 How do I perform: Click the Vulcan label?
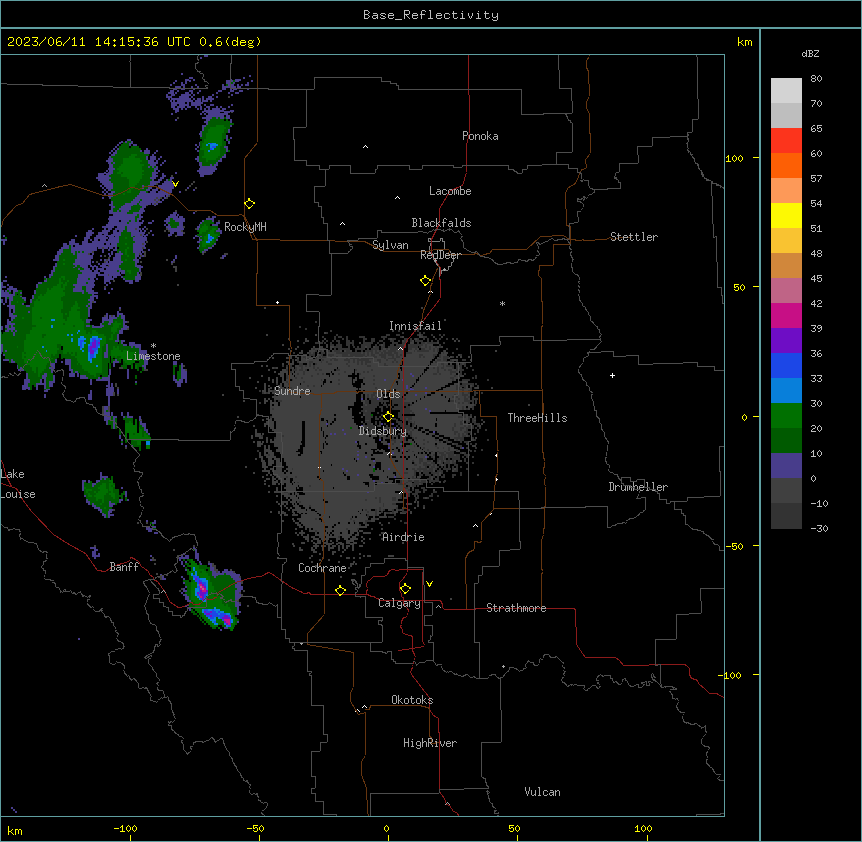542,792
